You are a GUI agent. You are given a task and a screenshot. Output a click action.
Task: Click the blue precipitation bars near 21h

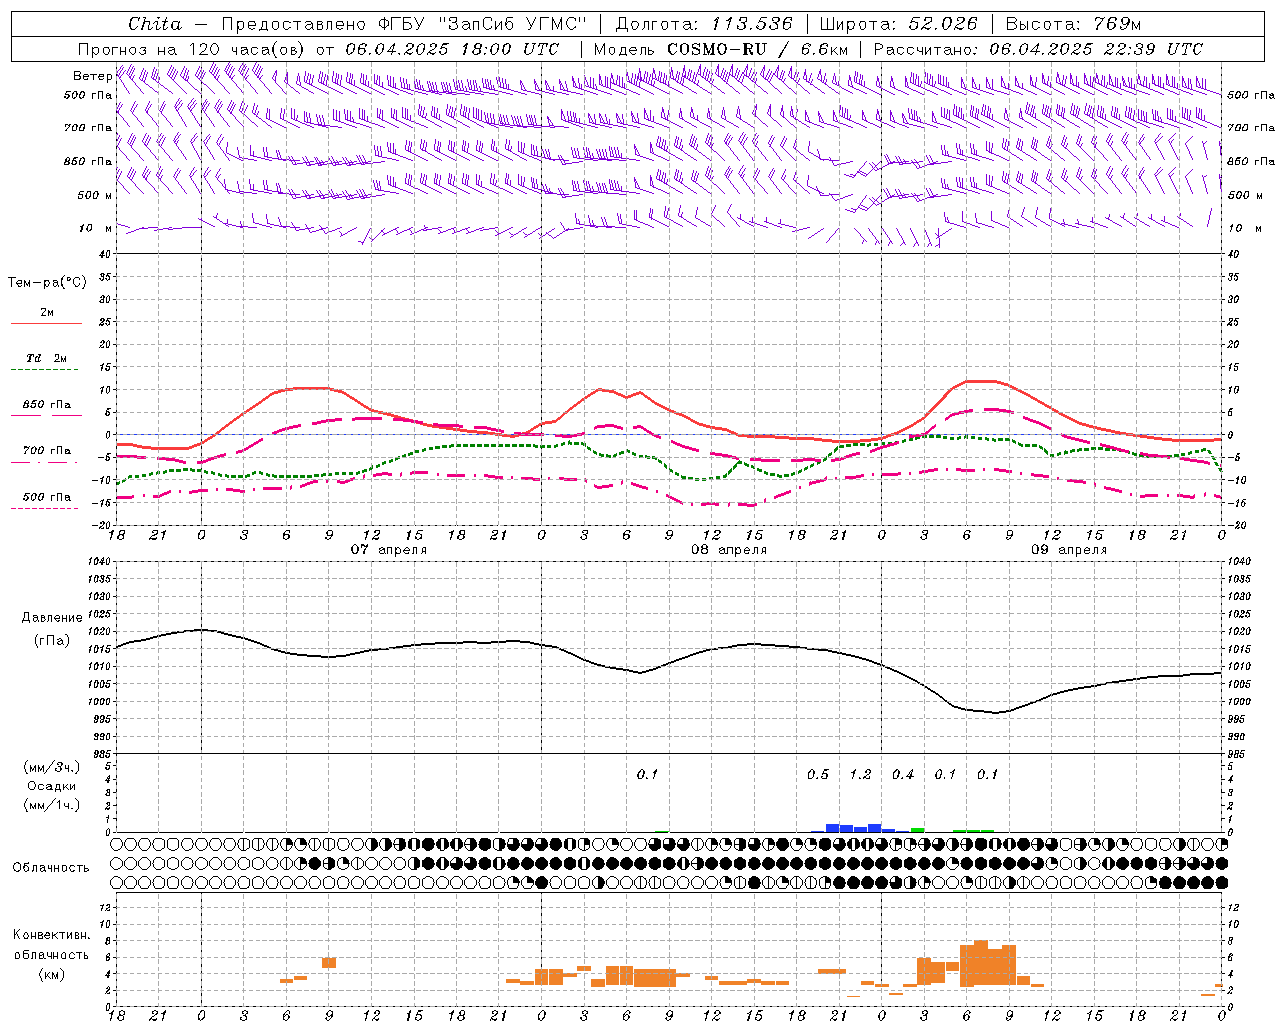pos(853,828)
